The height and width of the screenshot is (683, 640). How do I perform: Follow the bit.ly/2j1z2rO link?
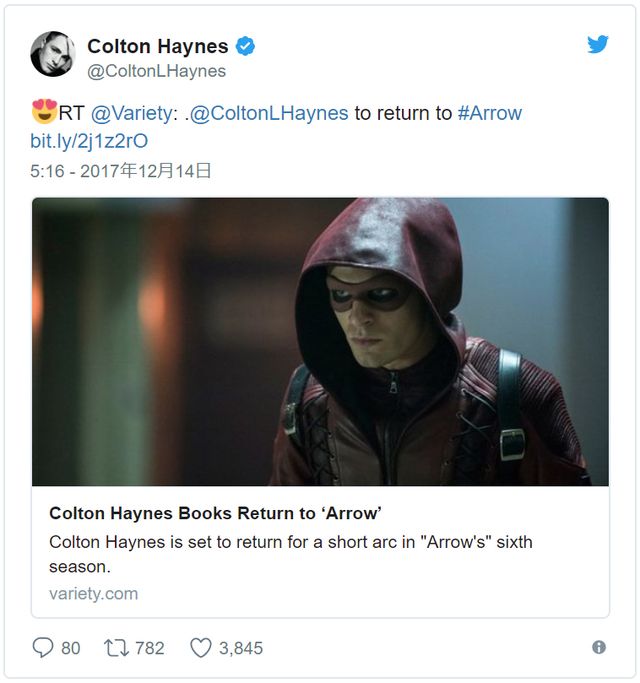[89, 141]
